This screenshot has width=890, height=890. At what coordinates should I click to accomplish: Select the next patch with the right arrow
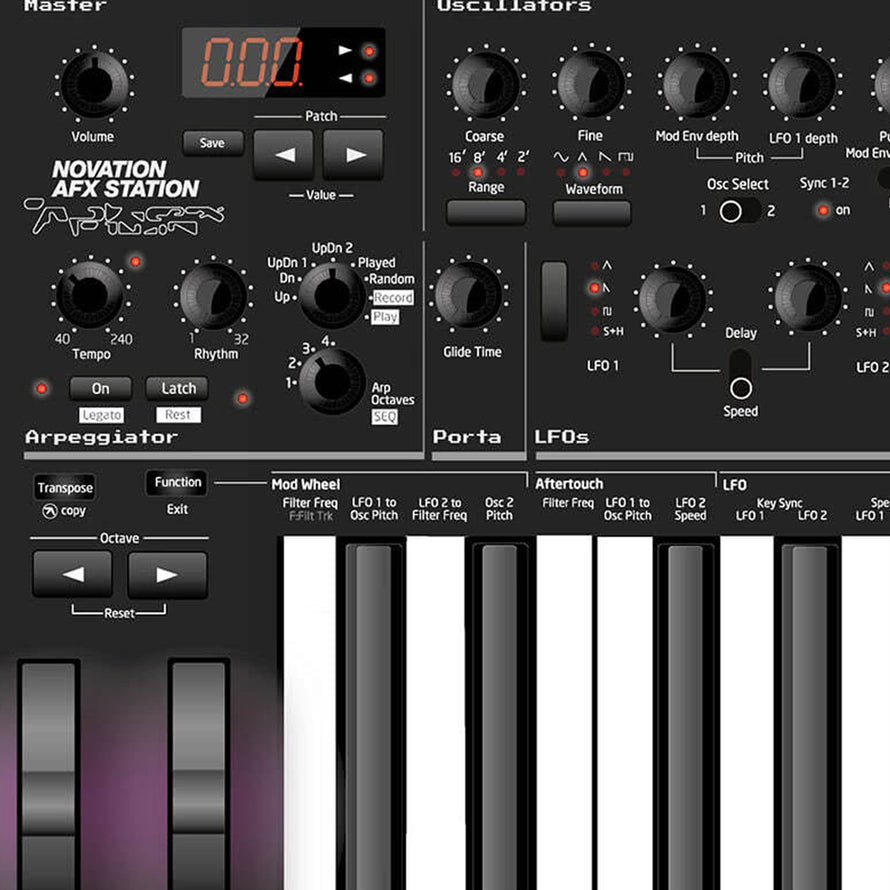click(353, 154)
